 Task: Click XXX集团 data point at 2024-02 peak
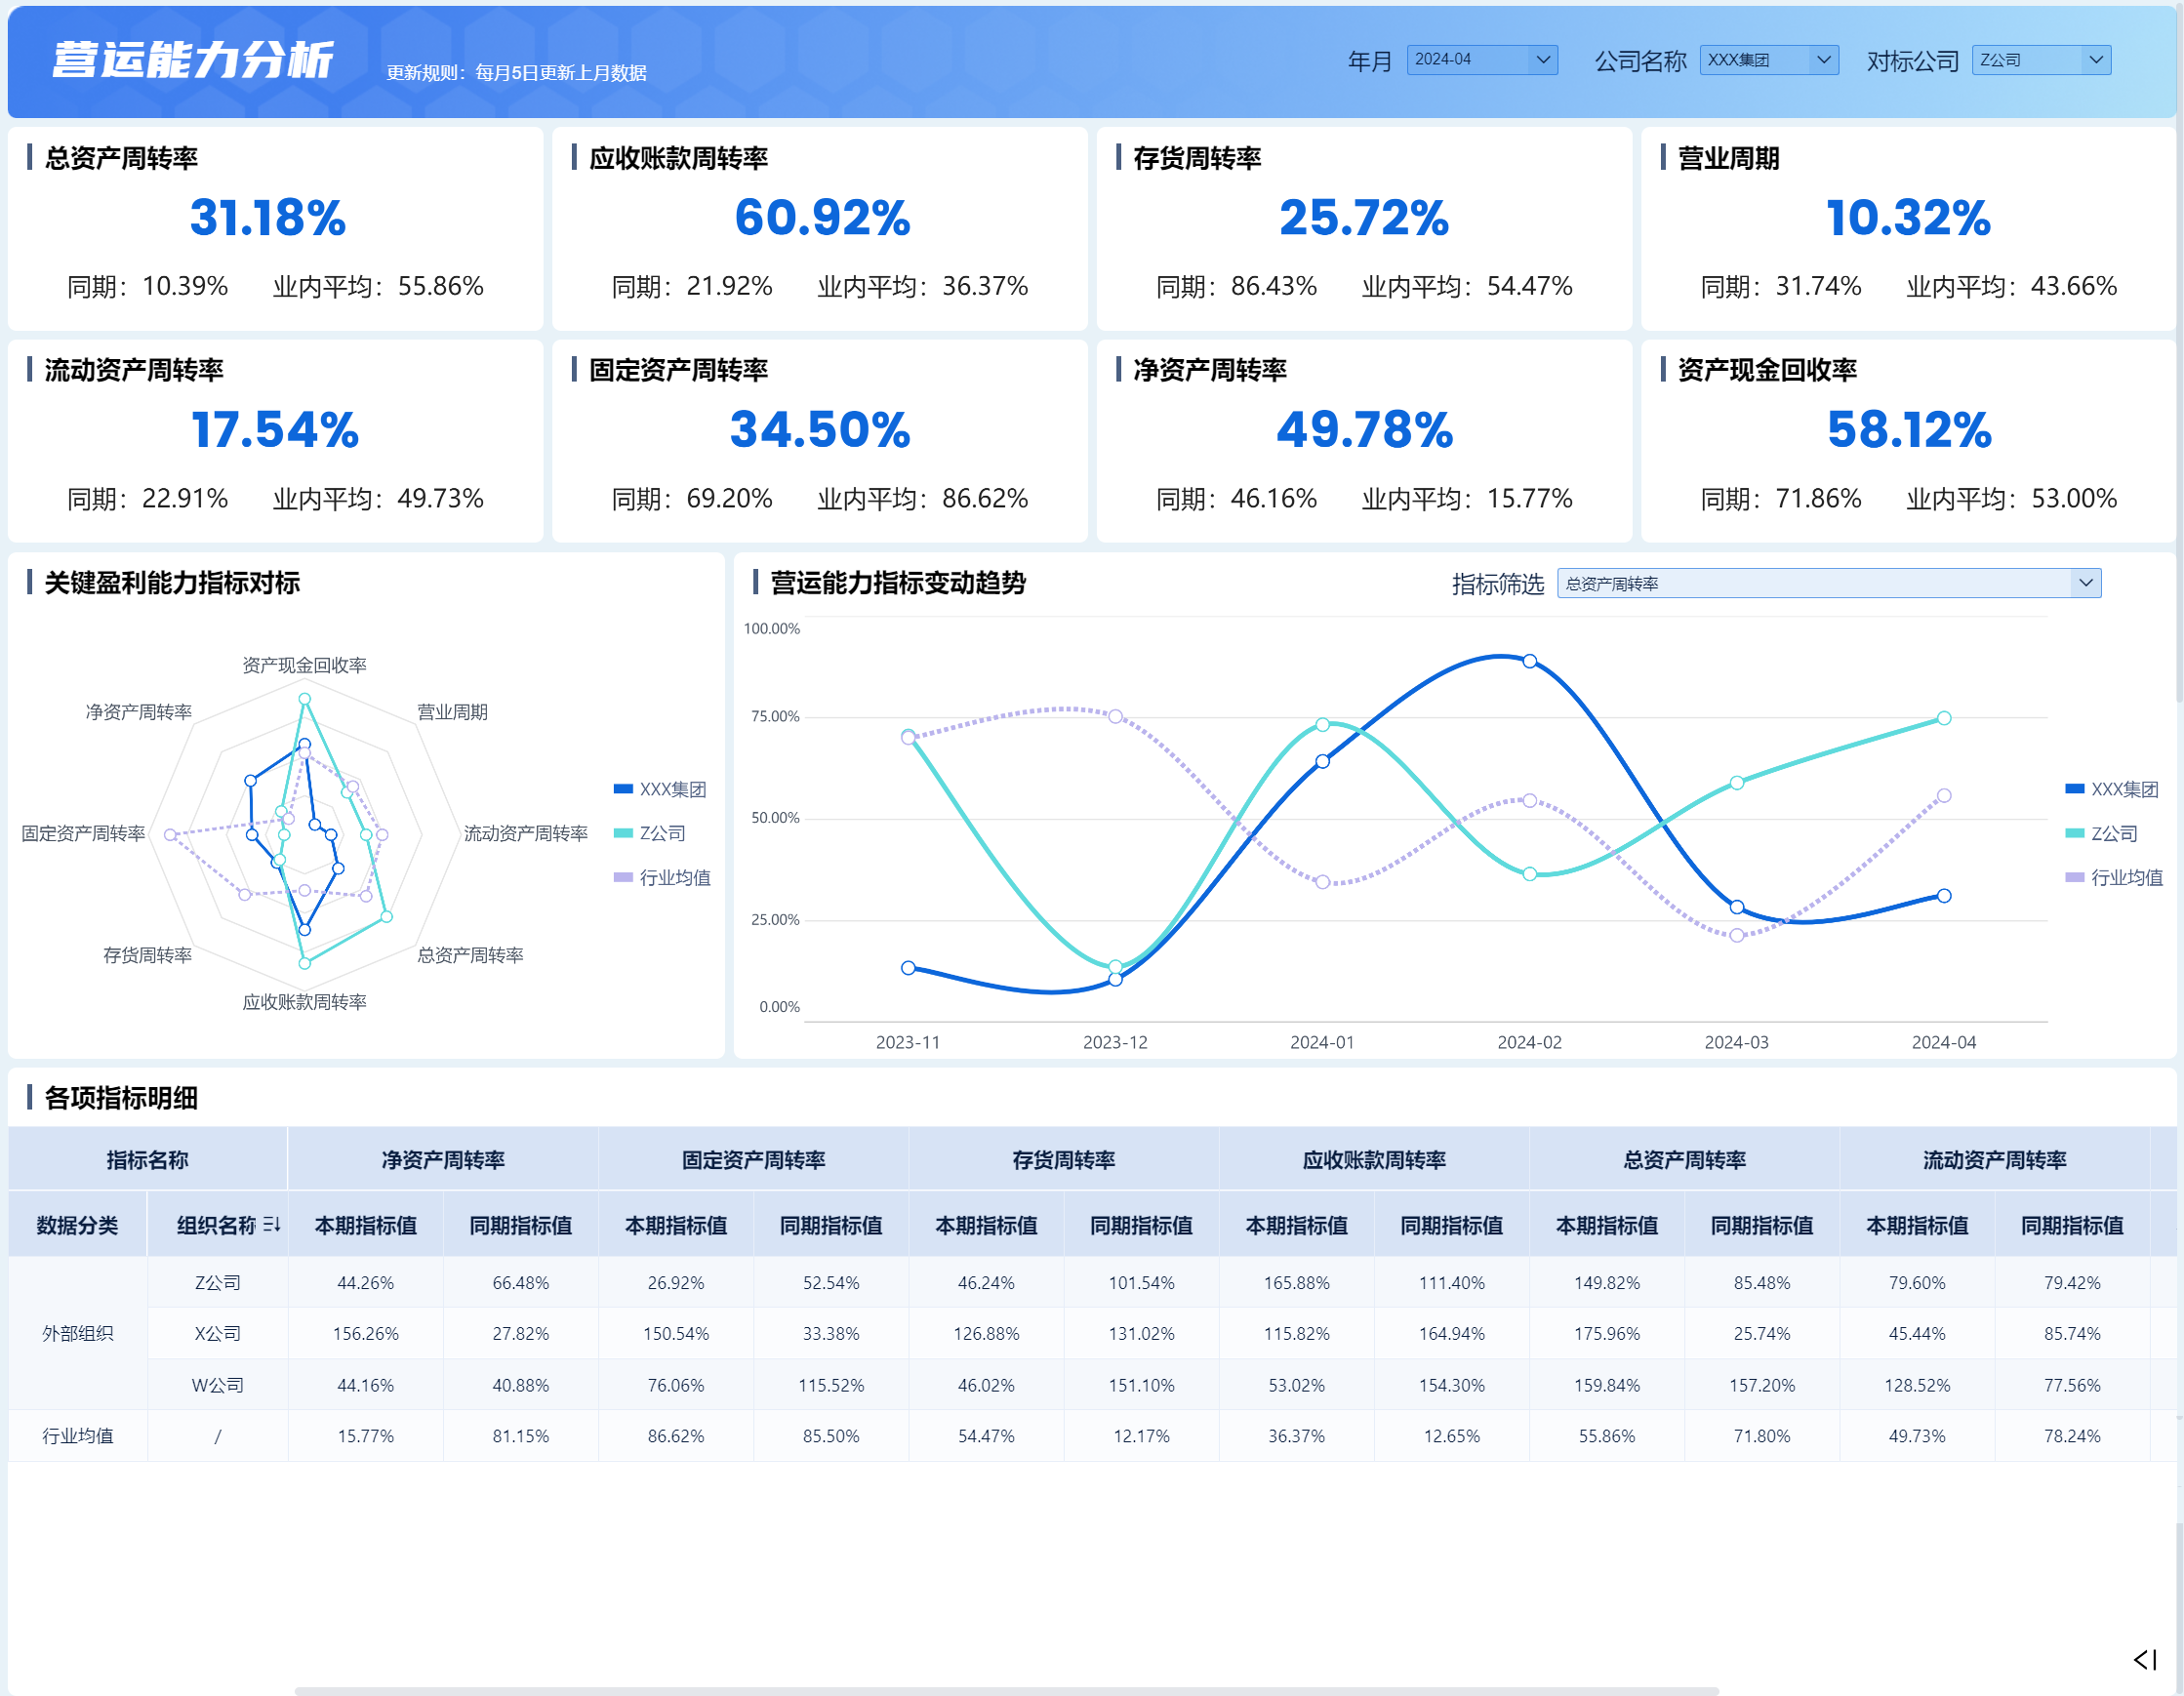[1529, 661]
